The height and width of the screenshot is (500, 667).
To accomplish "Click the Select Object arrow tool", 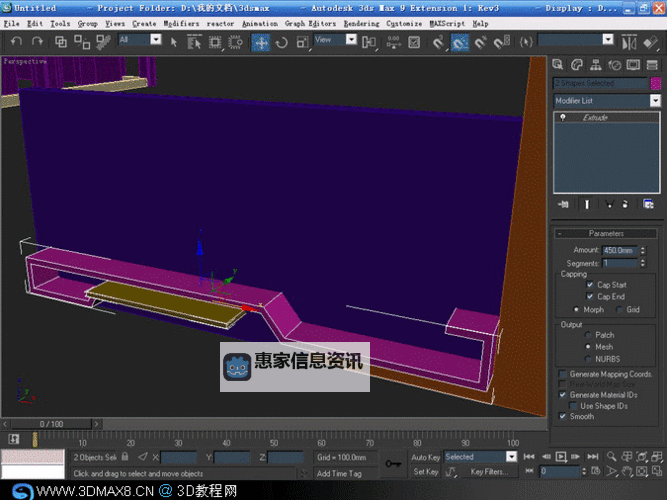I will [x=174, y=42].
